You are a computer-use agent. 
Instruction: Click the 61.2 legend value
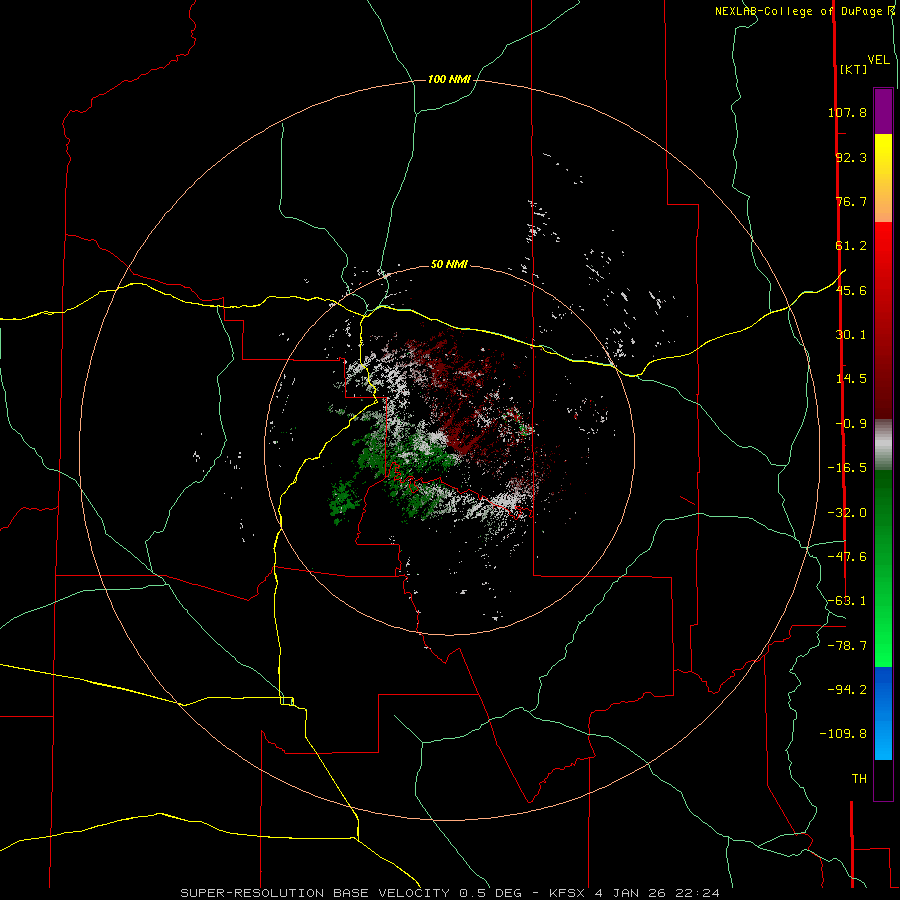pyautogui.click(x=851, y=246)
